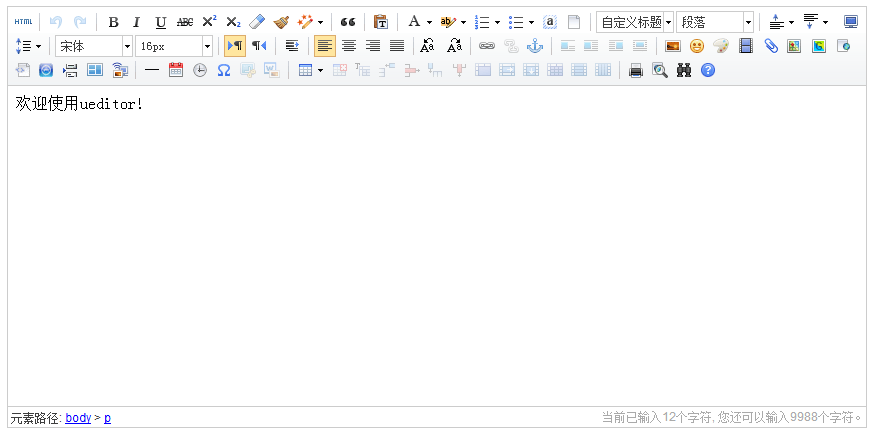This screenshot has height=431, width=875.
Task: Expand the line height dropdown
Action: click(x=39, y=46)
